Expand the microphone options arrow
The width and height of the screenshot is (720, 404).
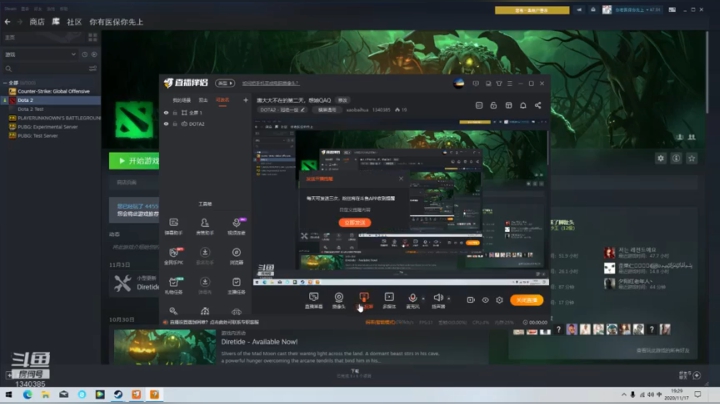pos(423,298)
